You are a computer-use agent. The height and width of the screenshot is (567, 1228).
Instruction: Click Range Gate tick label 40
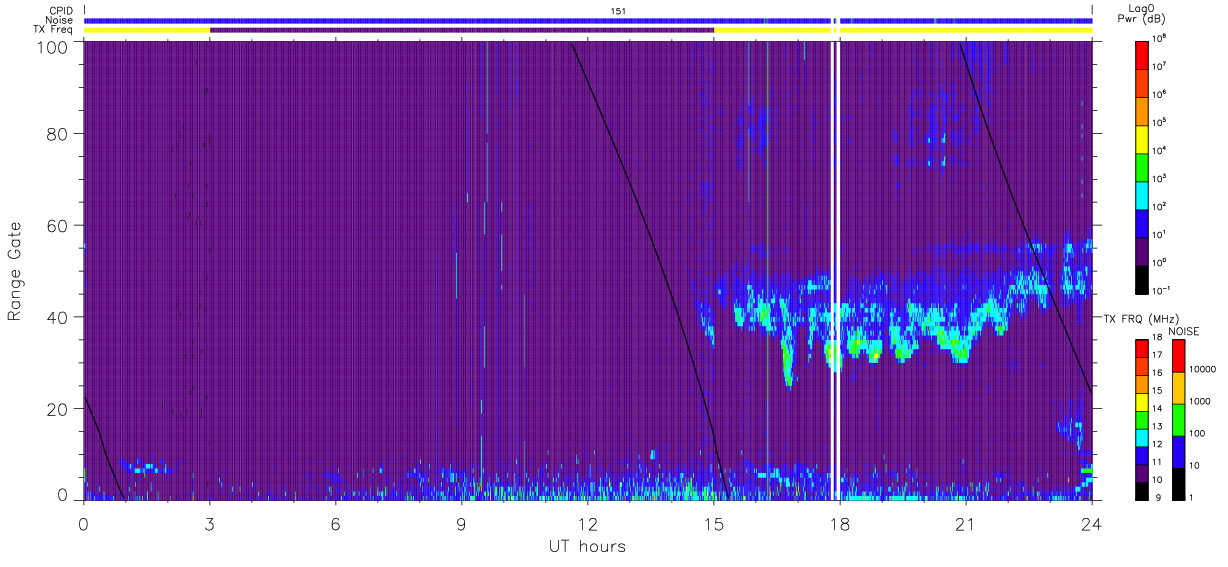[57, 317]
